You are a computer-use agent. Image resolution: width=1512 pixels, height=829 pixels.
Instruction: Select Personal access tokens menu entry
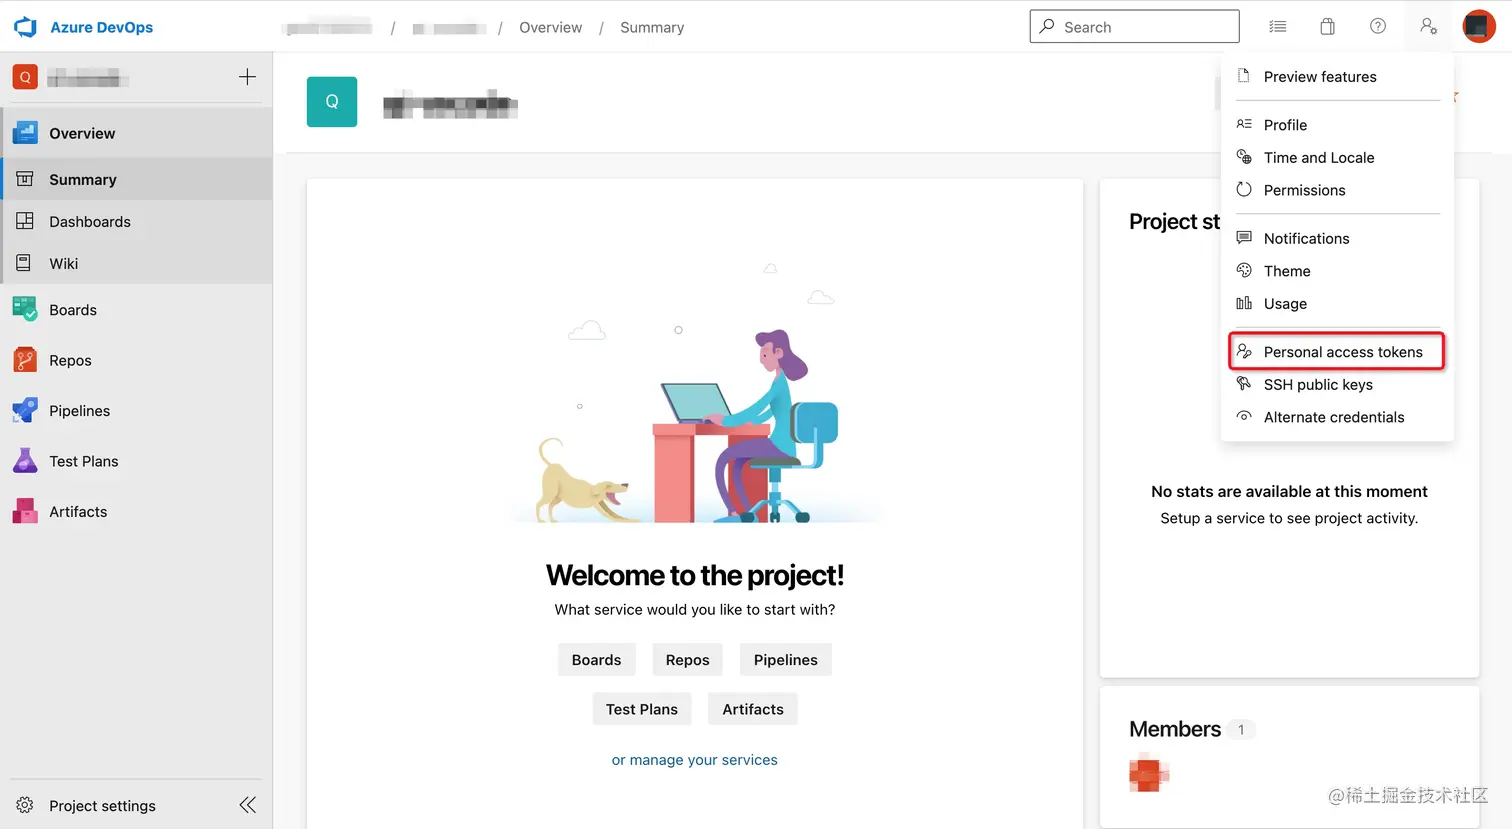[x=1337, y=351]
